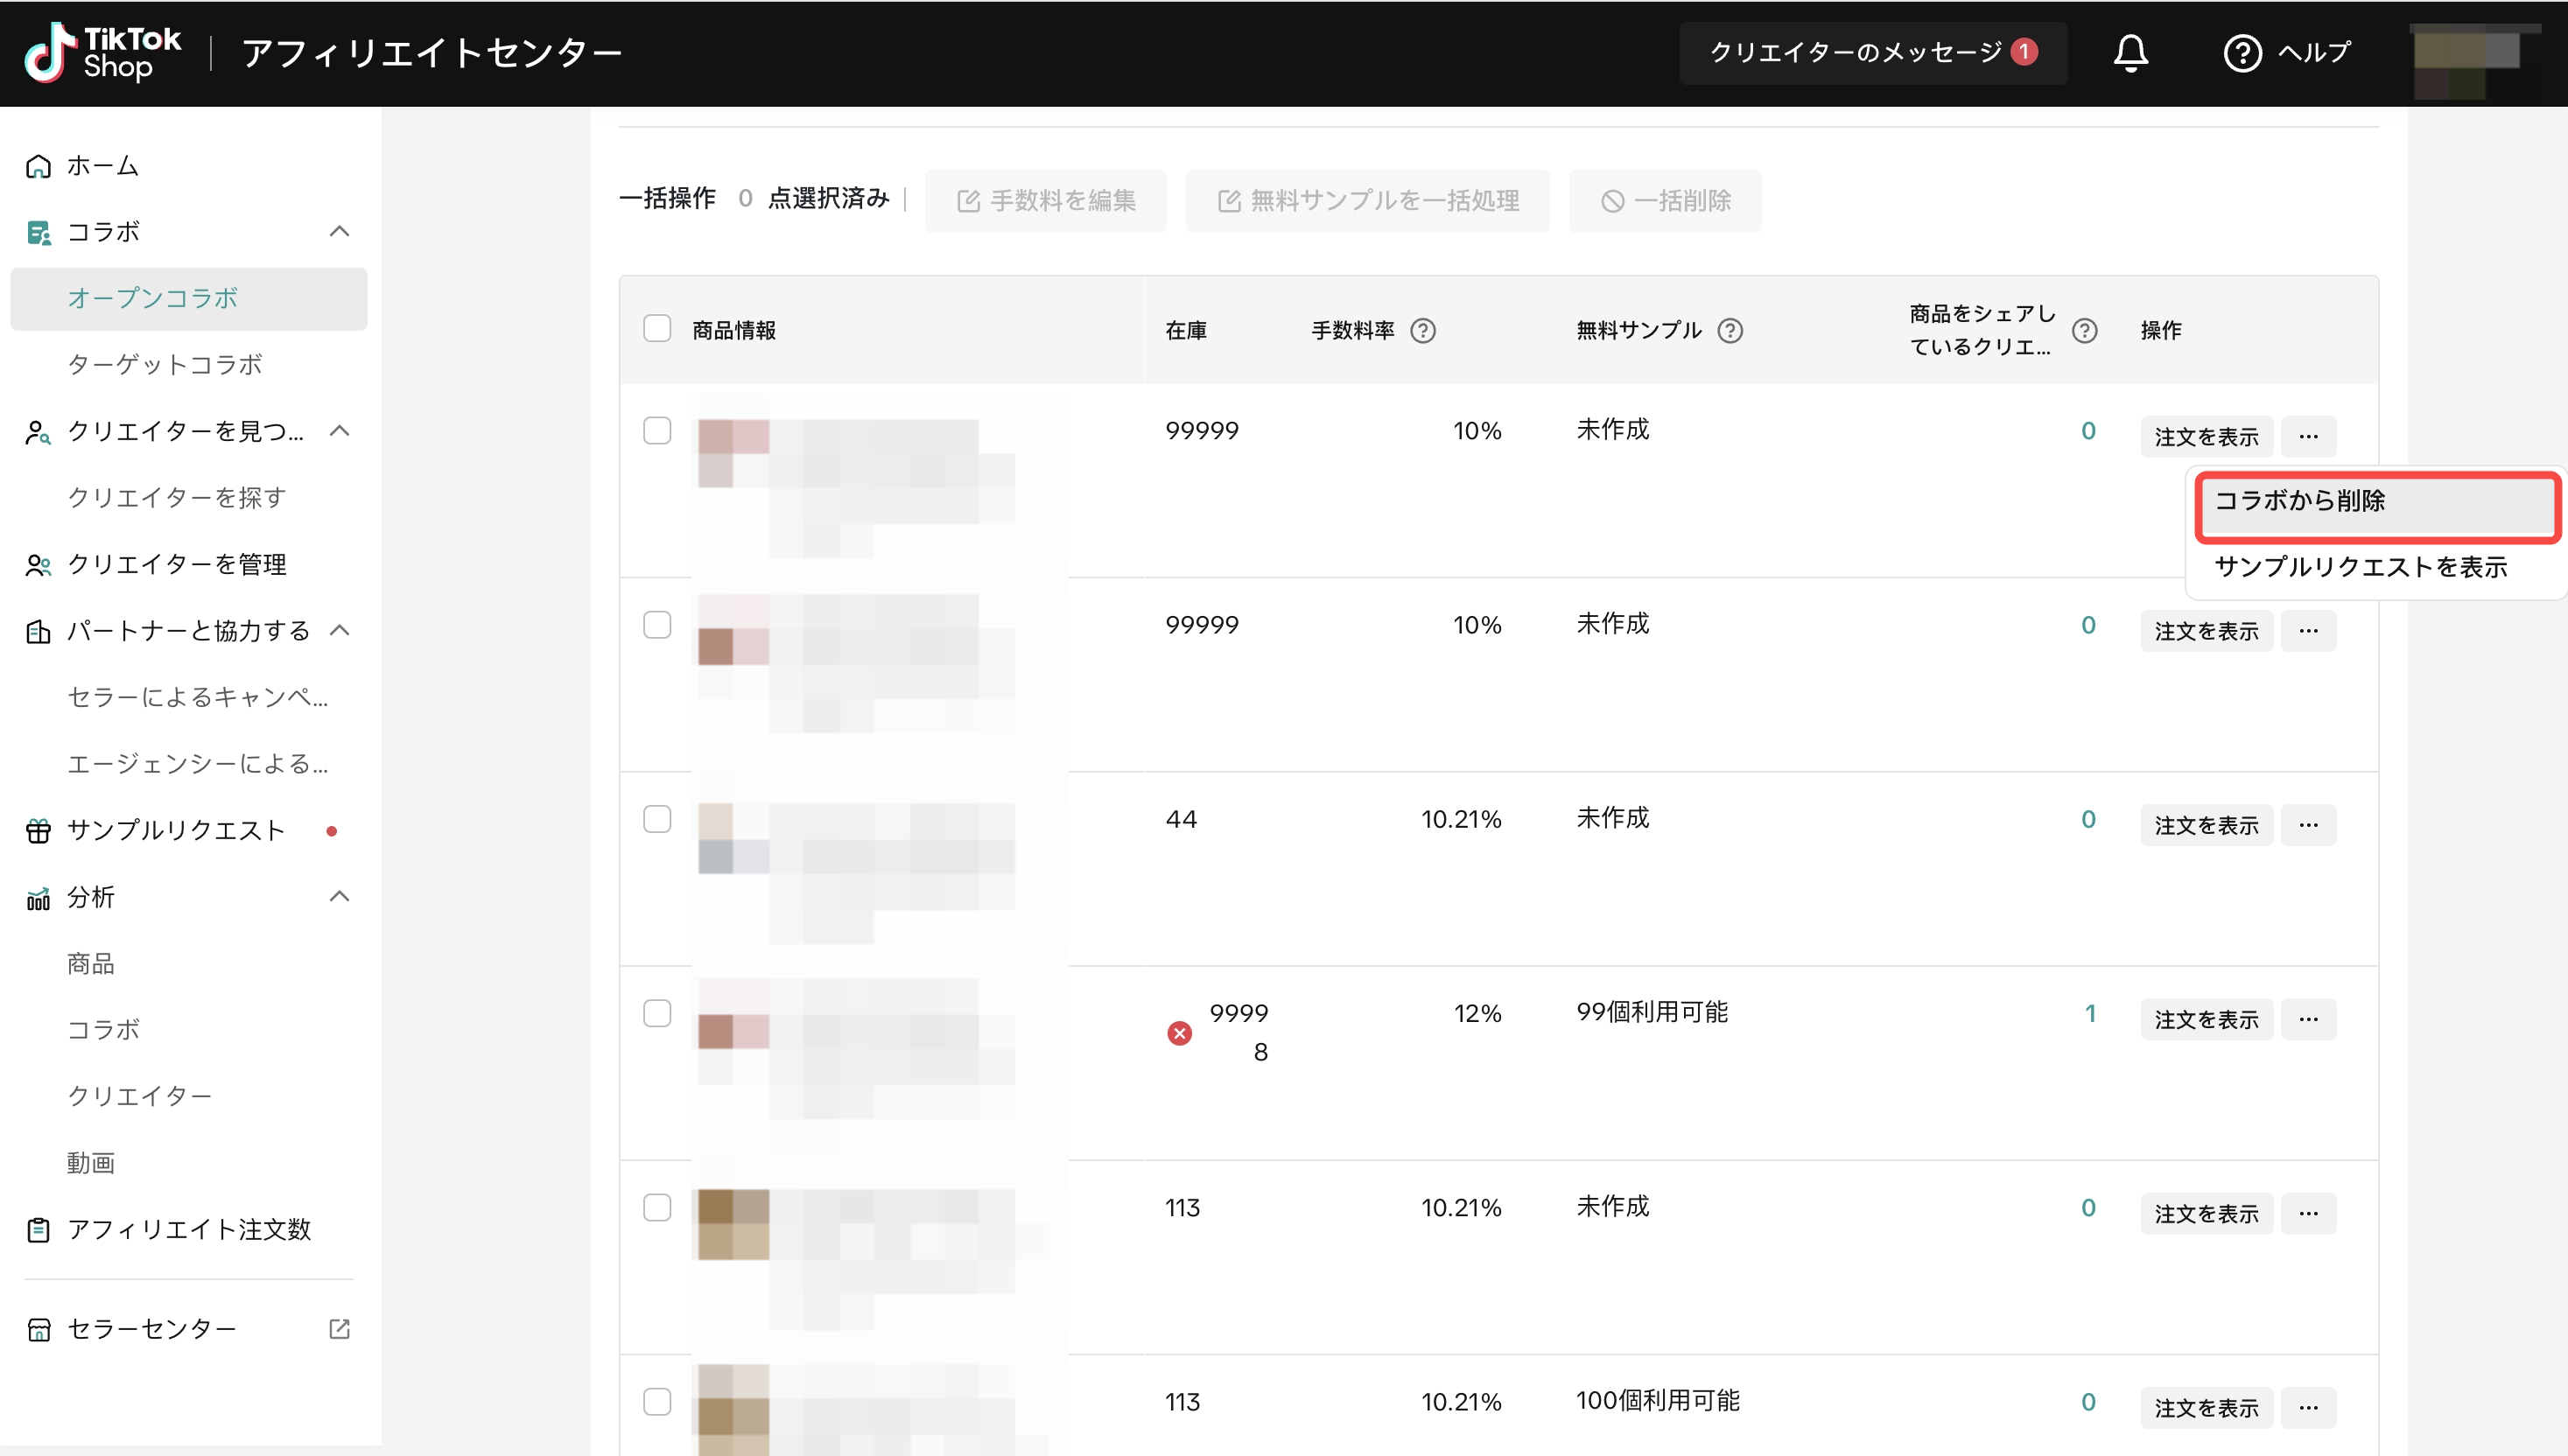Click 注文を表示 for the 113 未作成 row

pos(2206,1213)
